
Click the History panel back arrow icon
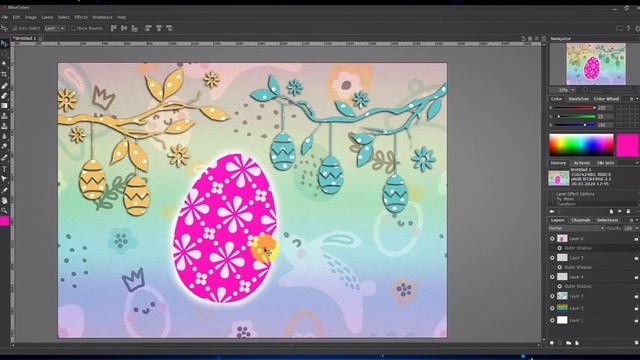click(552, 211)
